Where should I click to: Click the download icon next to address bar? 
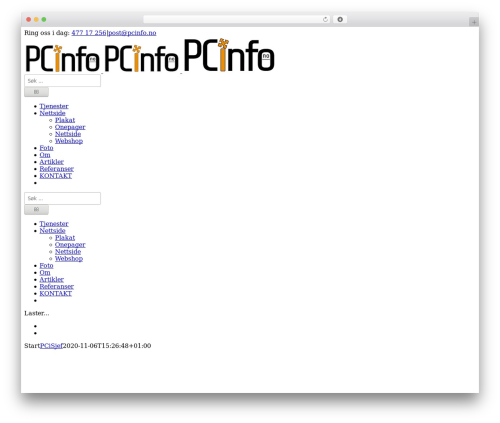[340, 20]
